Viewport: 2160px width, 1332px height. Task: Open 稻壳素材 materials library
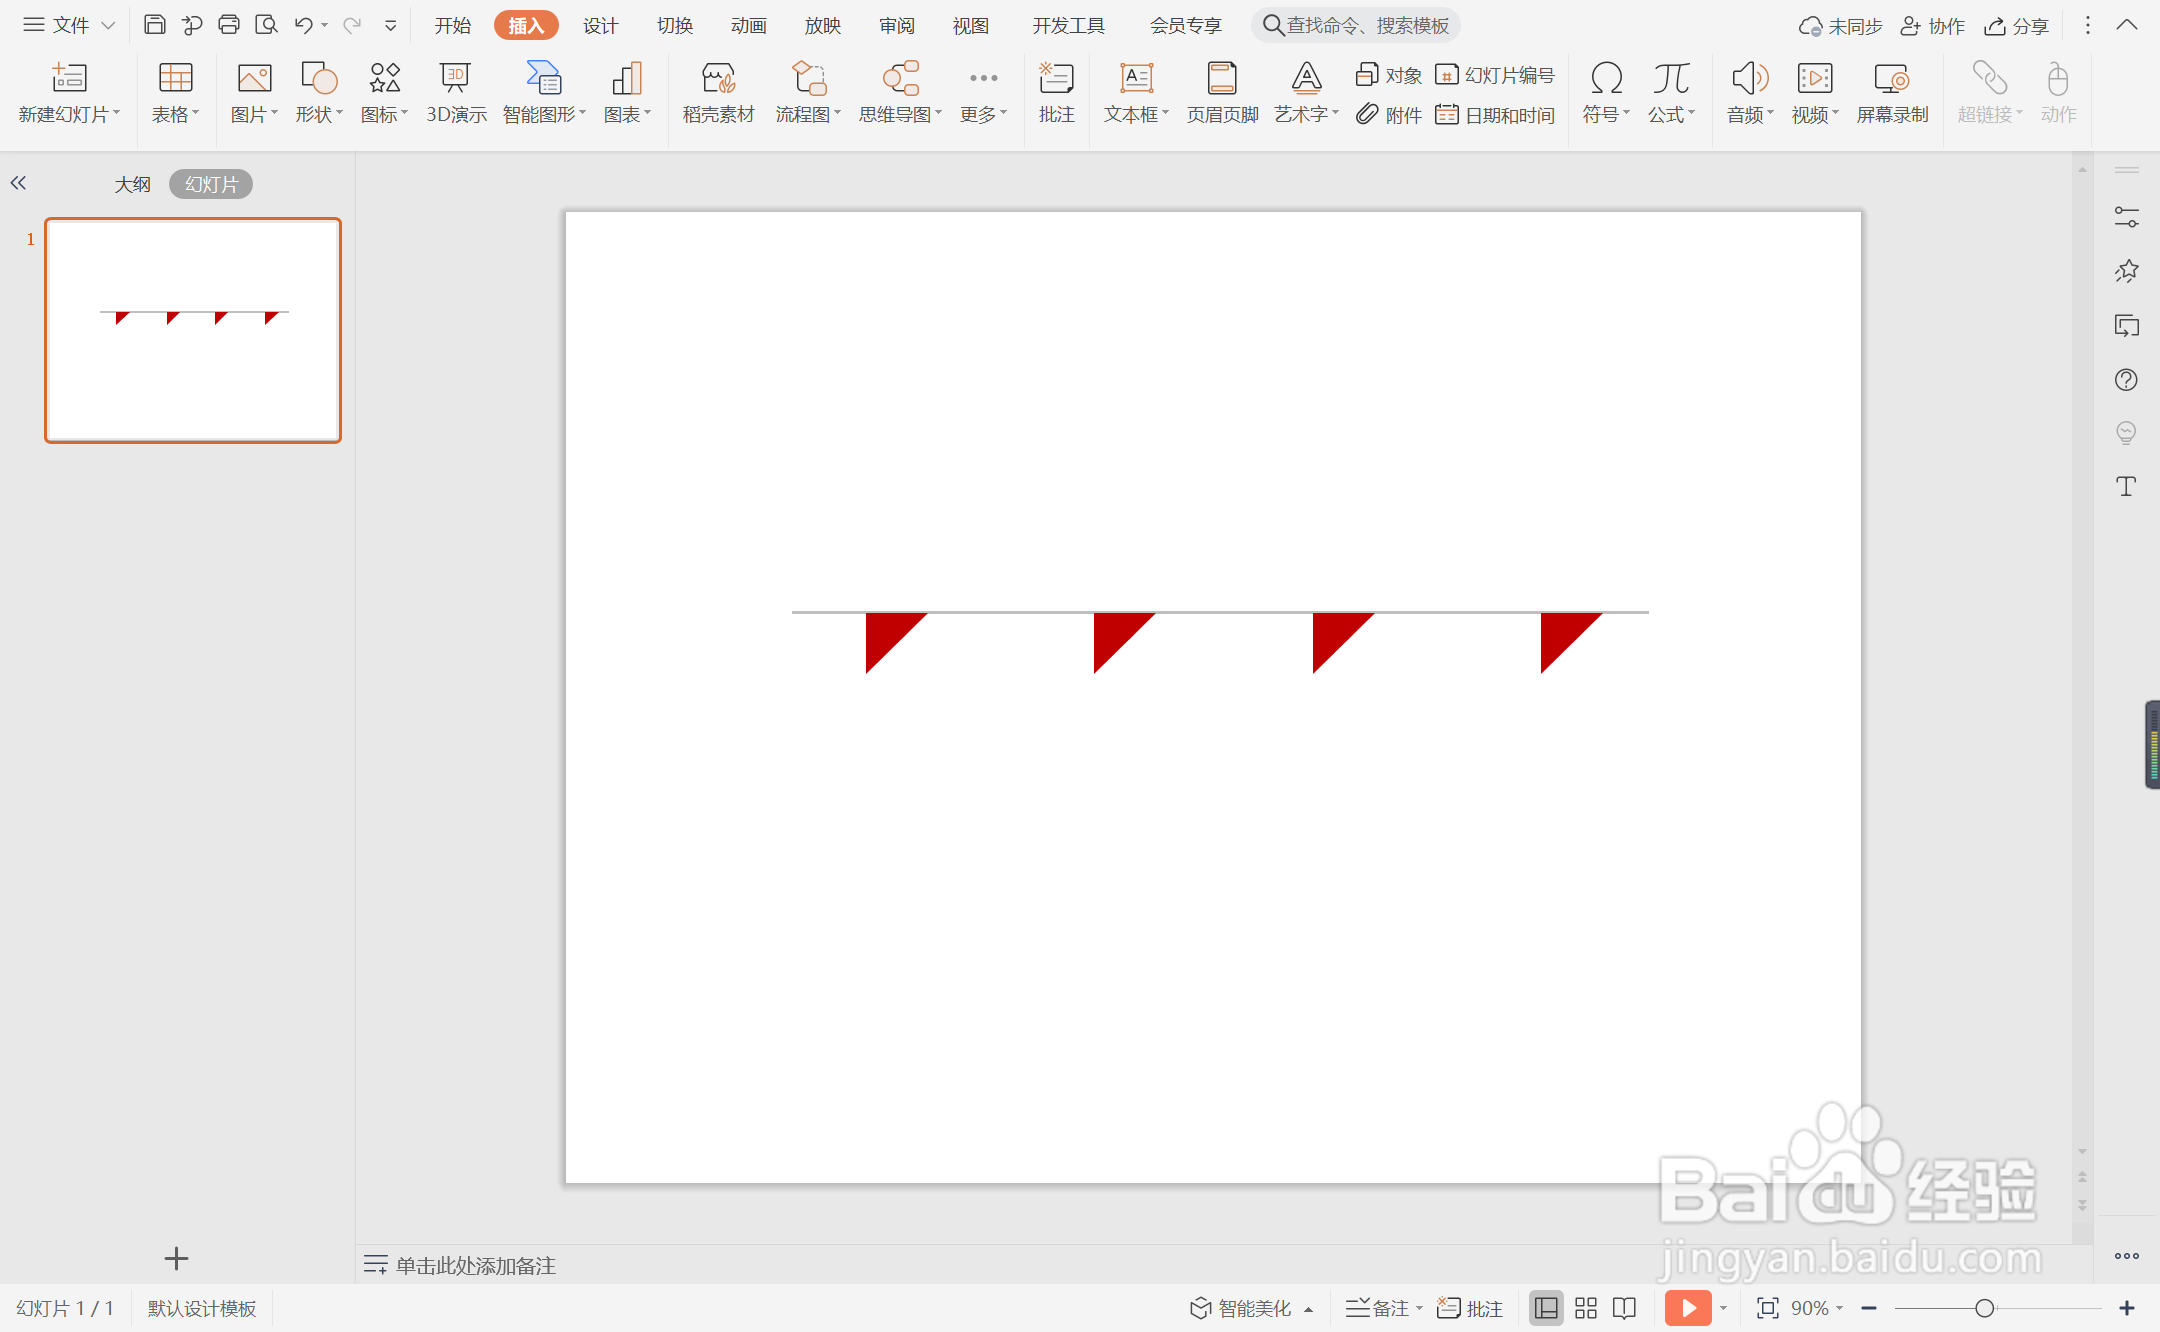[x=718, y=92]
